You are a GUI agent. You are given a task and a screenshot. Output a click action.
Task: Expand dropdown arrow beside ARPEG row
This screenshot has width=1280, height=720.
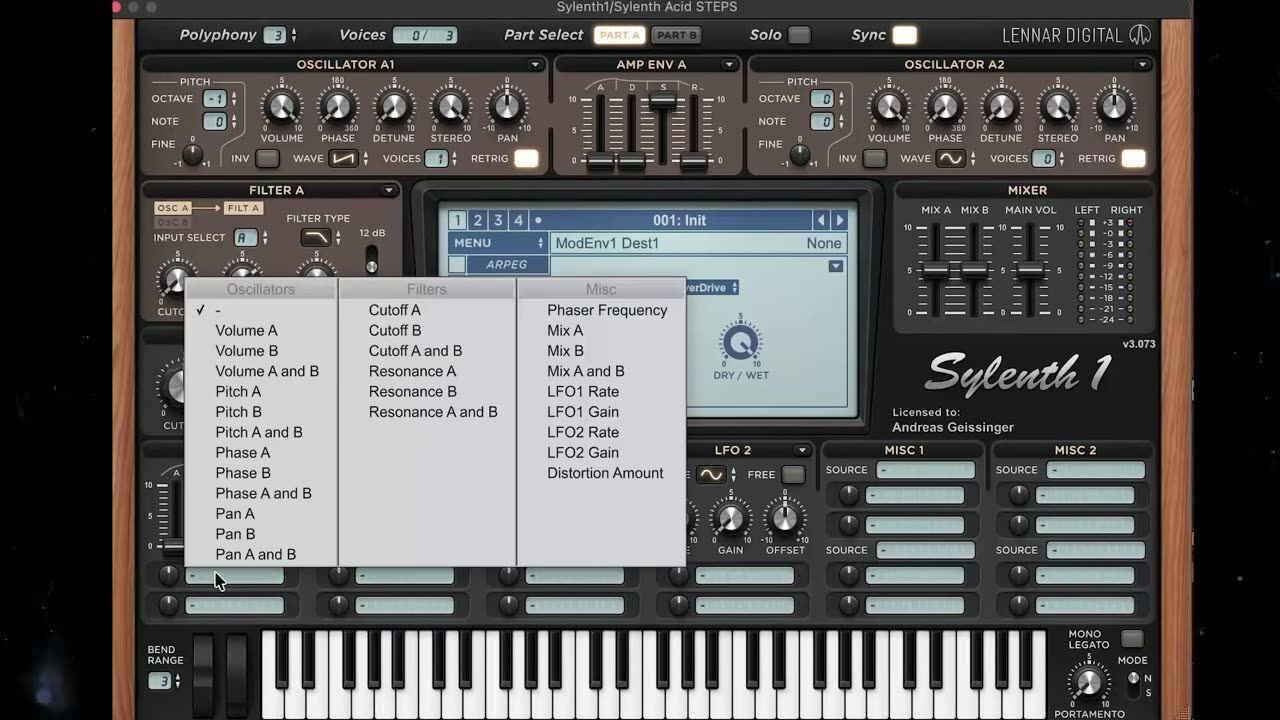836,266
